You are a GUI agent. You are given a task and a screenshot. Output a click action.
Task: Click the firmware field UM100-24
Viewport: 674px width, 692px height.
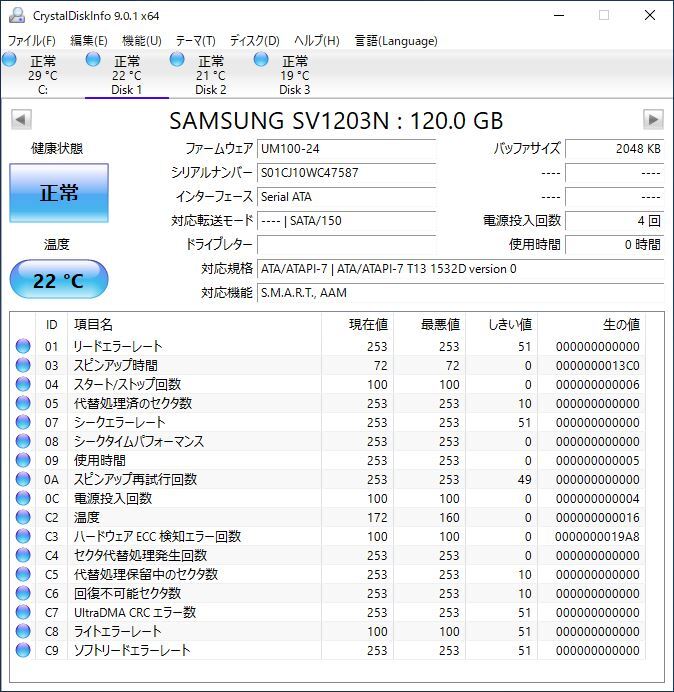[346, 149]
